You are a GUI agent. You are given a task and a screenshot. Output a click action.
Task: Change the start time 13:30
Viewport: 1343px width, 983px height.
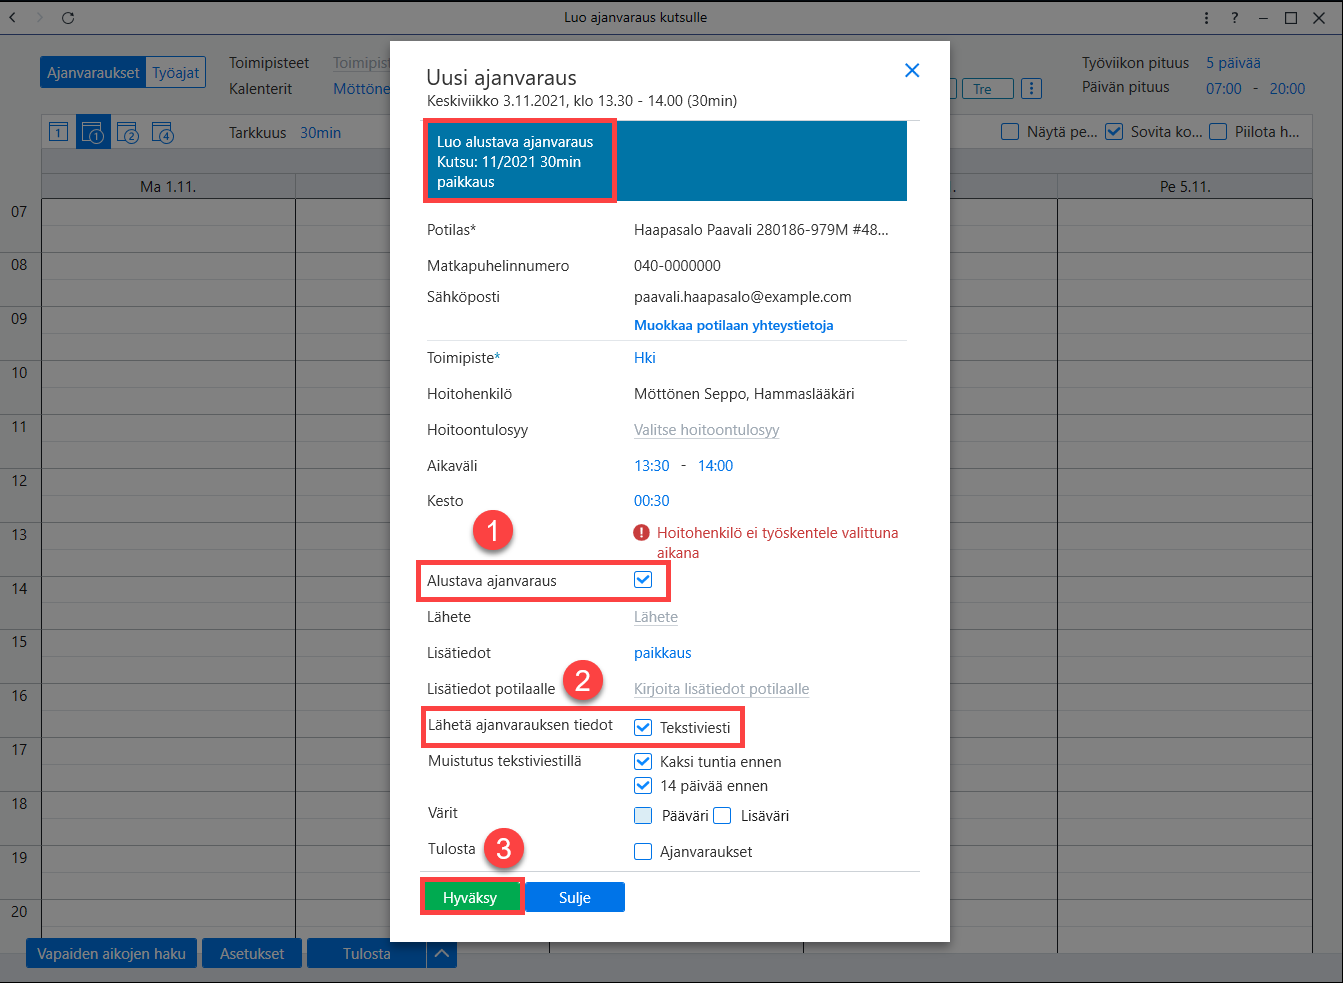(x=652, y=465)
